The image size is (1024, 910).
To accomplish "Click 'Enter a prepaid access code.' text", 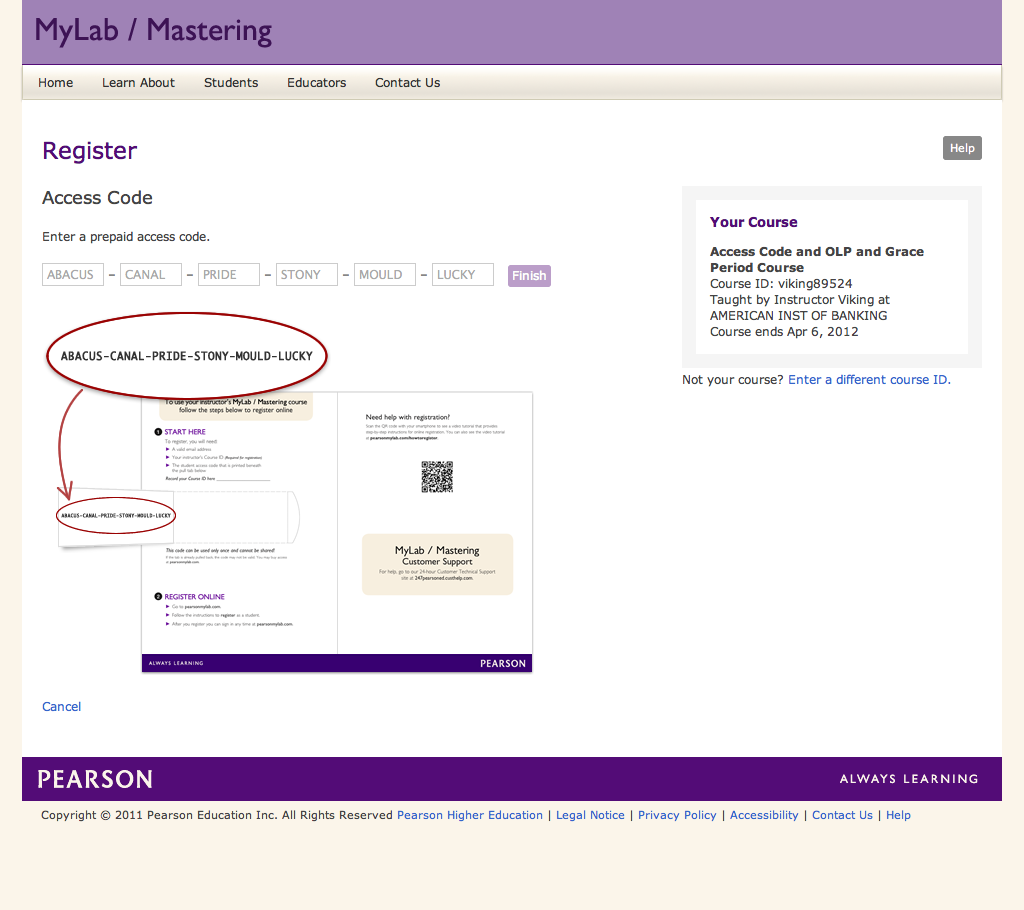I will click(126, 237).
